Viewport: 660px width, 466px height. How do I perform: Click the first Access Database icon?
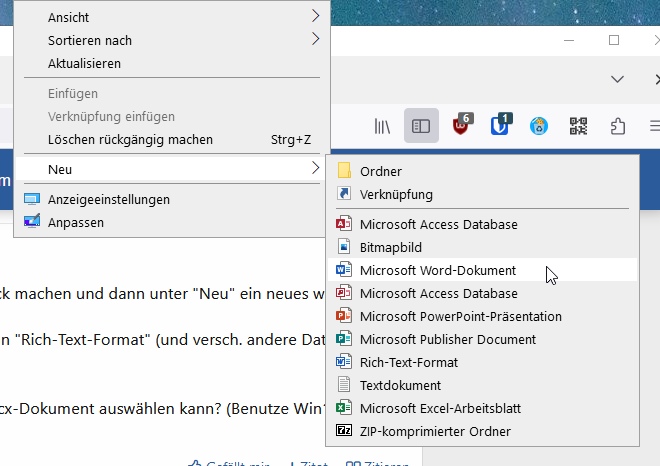(344, 224)
